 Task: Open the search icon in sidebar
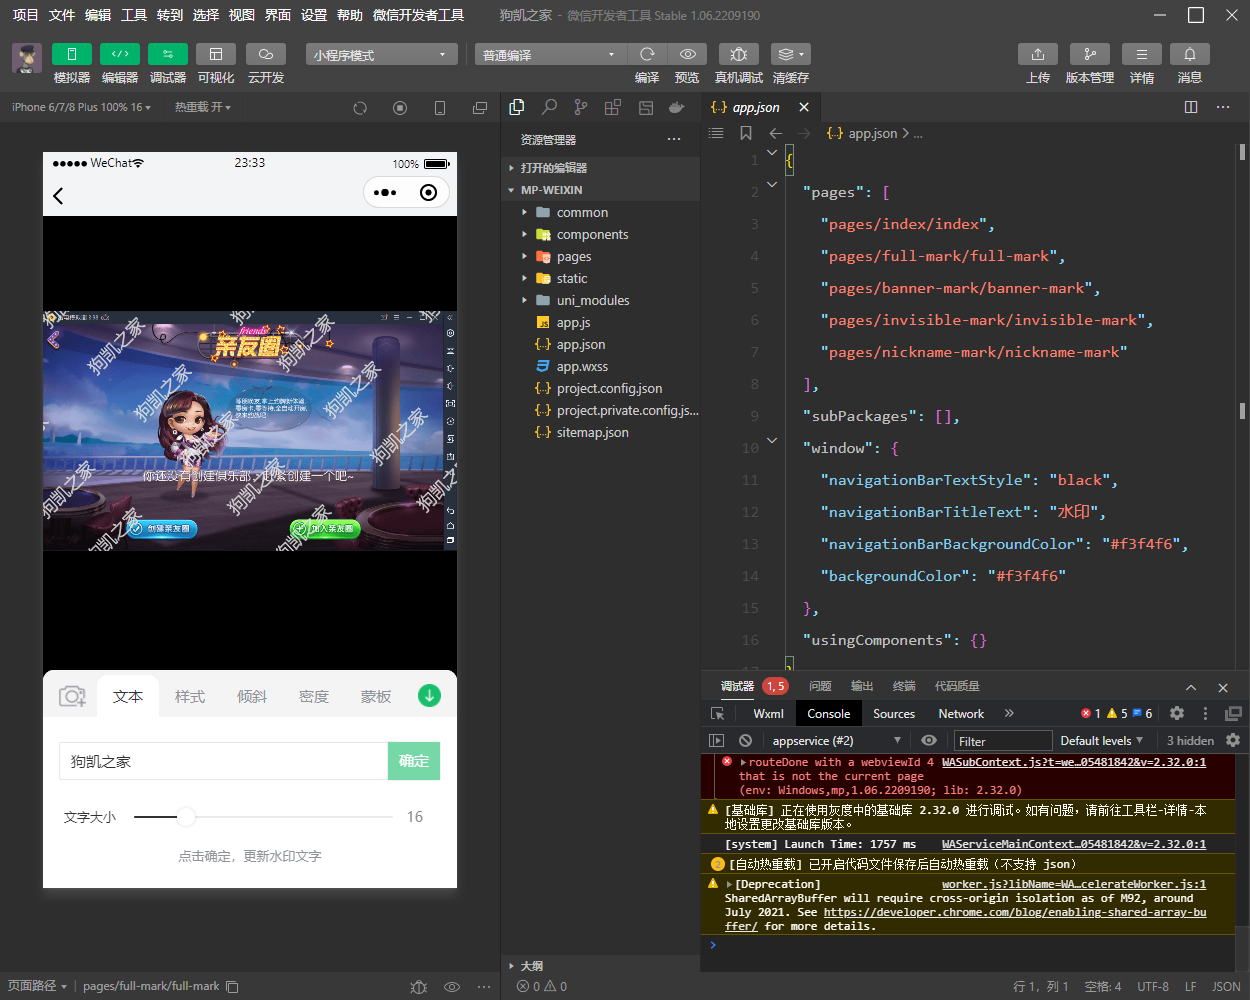549,107
